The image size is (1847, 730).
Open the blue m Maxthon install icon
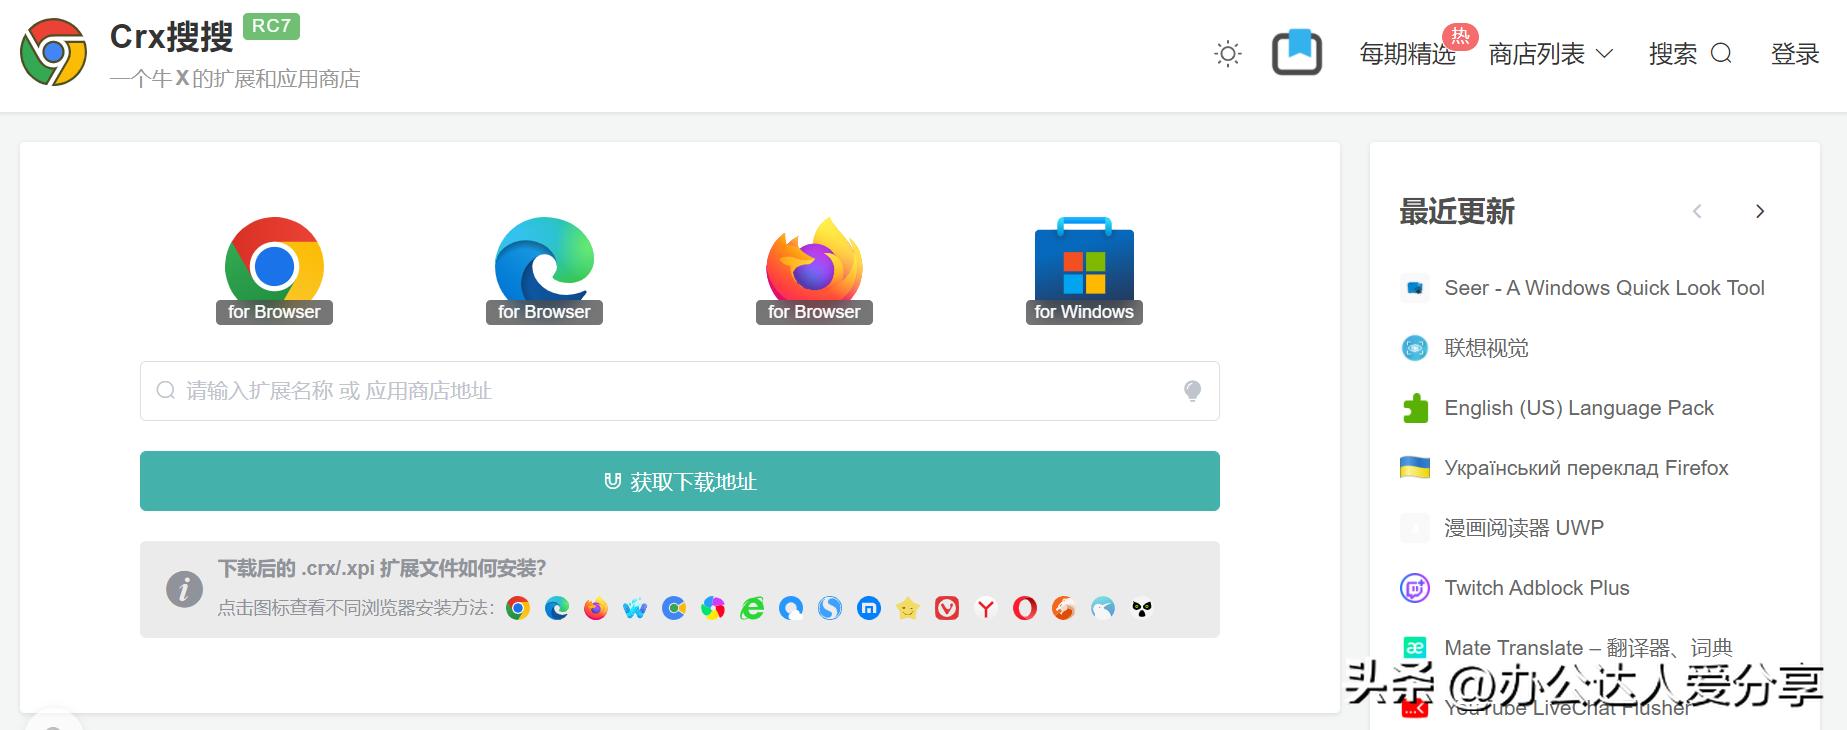click(x=869, y=608)
